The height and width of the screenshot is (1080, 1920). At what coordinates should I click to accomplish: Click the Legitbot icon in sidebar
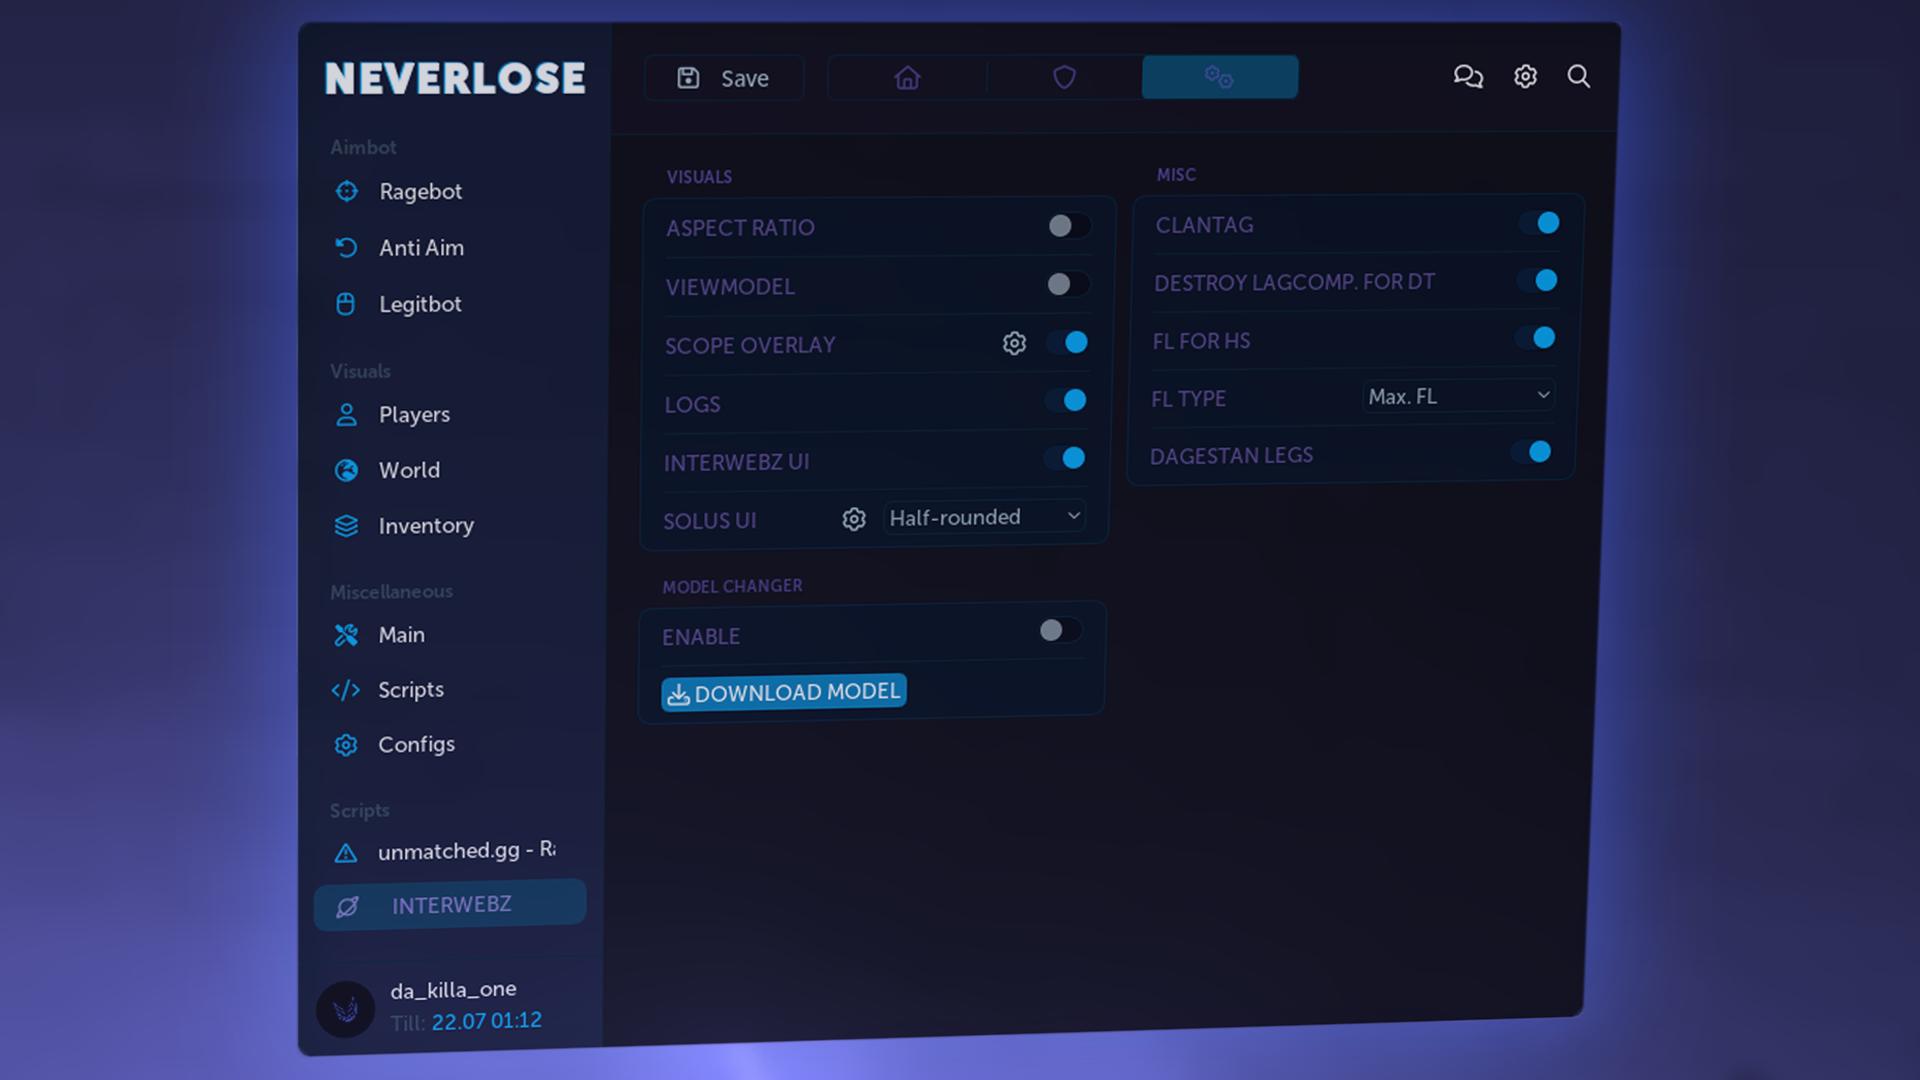coord(346,304)
